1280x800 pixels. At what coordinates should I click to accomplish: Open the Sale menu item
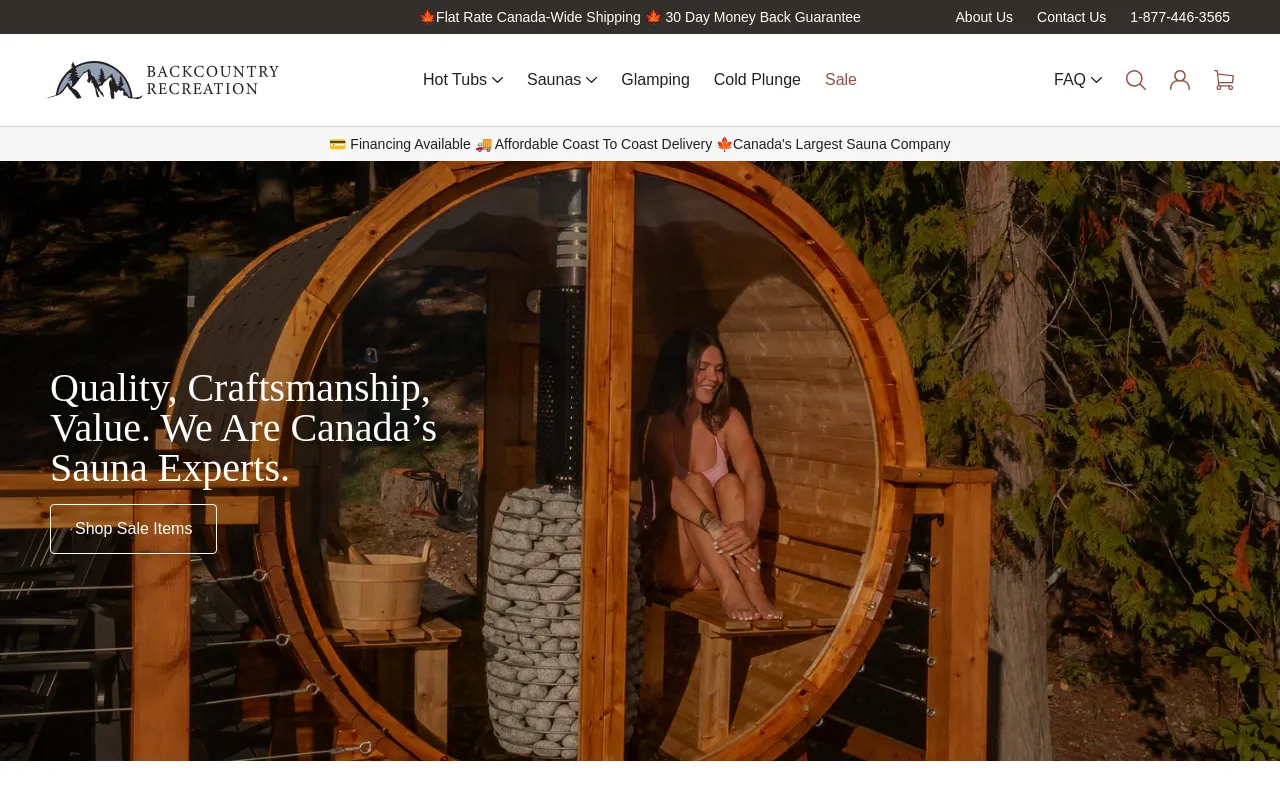pos(841,80)
